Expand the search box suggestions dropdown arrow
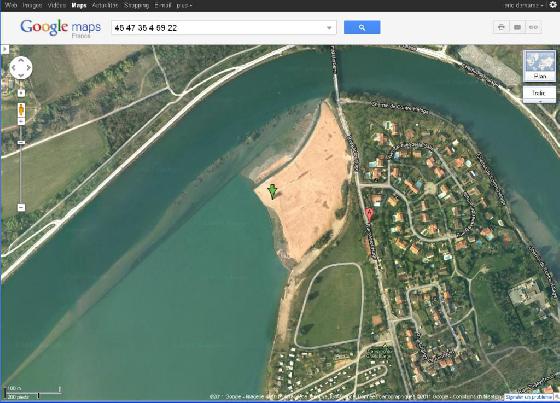 329,28
